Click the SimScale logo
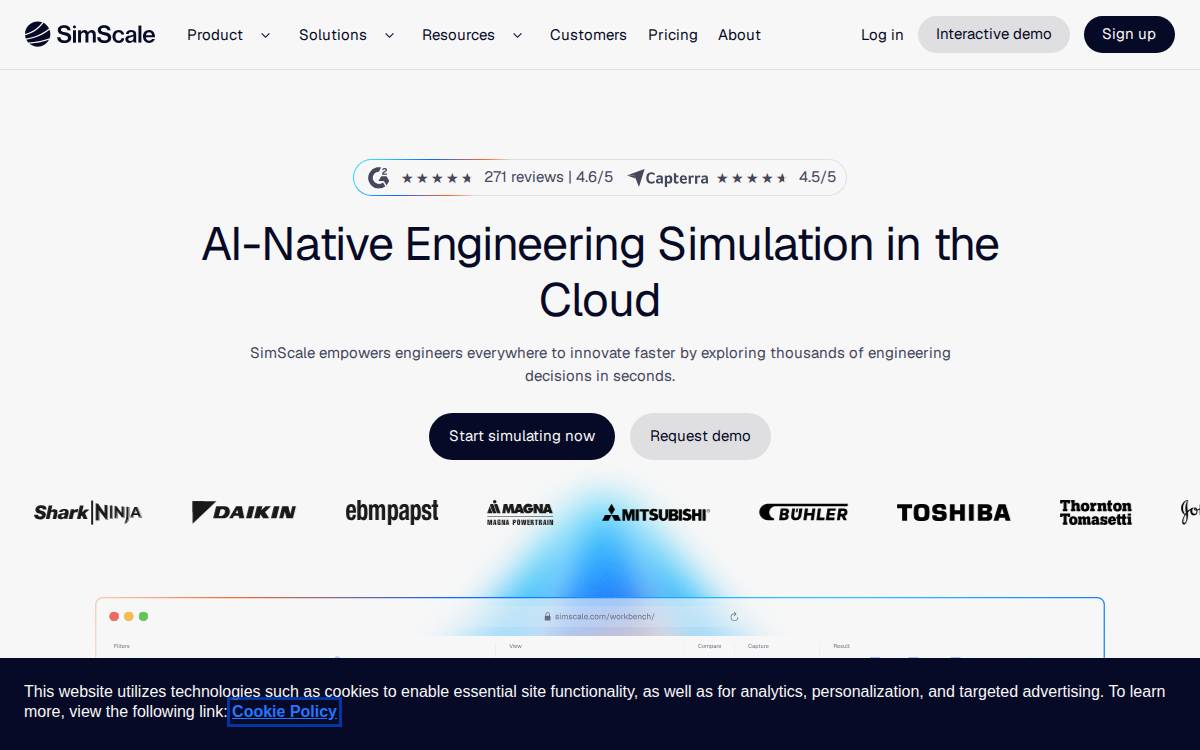Image resolution: width=1200 pixels, height=750 pixels. [90, 34]
